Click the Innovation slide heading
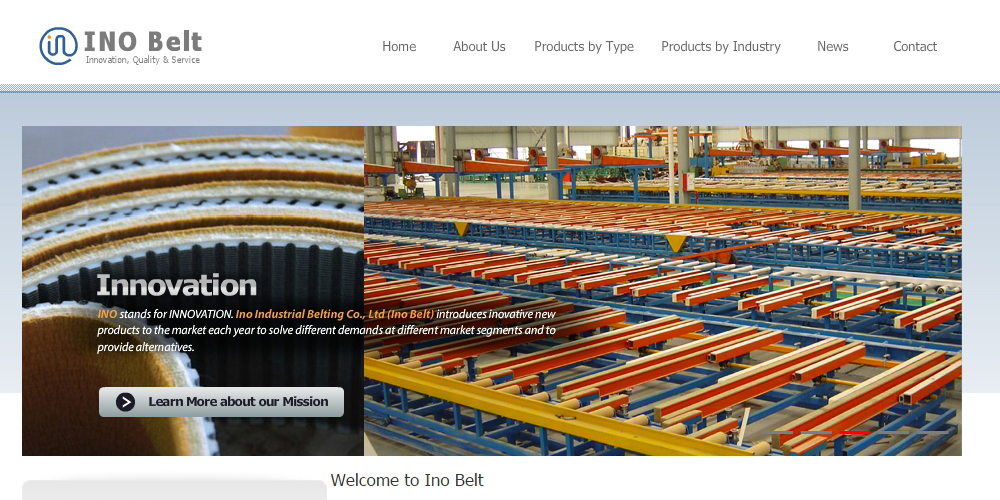Viewport: 1000px width, 500px height. coord(177,285)
